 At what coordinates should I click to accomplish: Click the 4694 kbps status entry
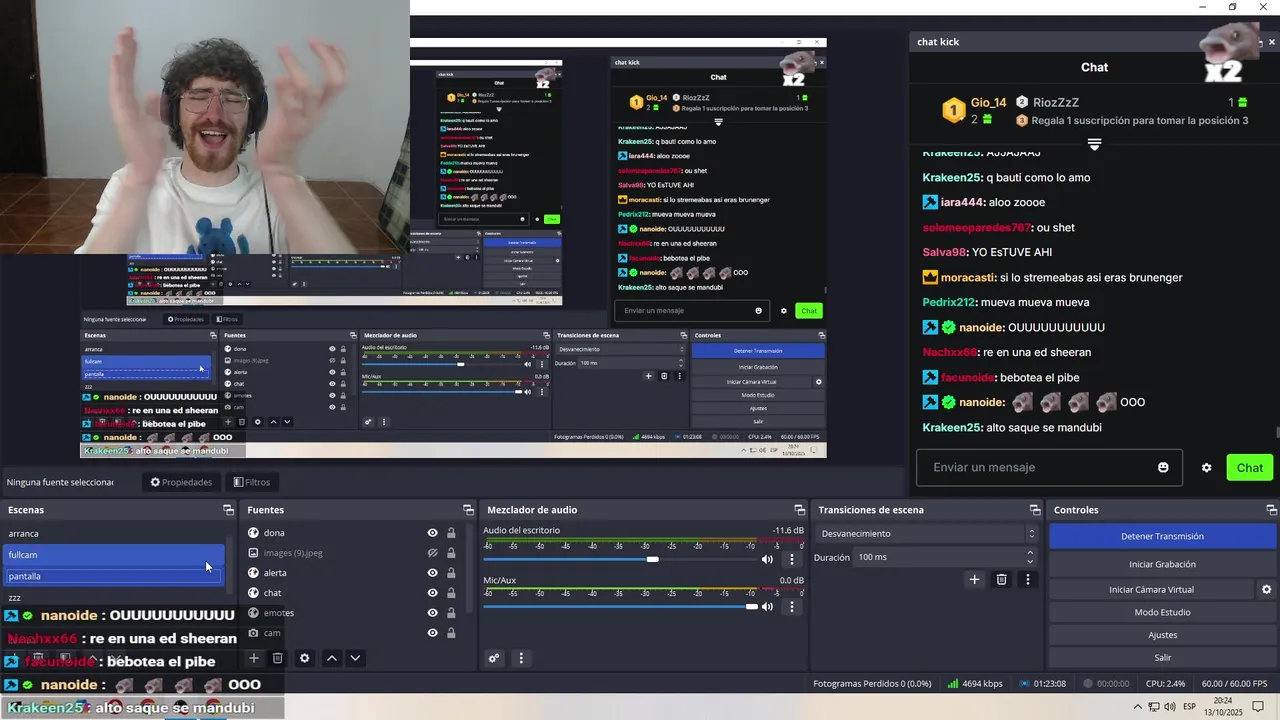[975, 684]
